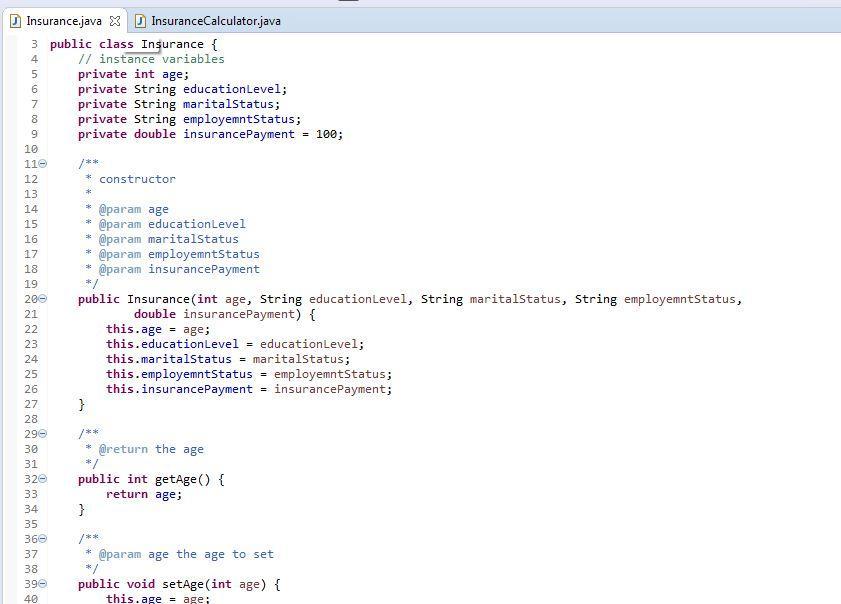
Task: Click the this.maritalStatus assignment line
Action: (200, 359)
